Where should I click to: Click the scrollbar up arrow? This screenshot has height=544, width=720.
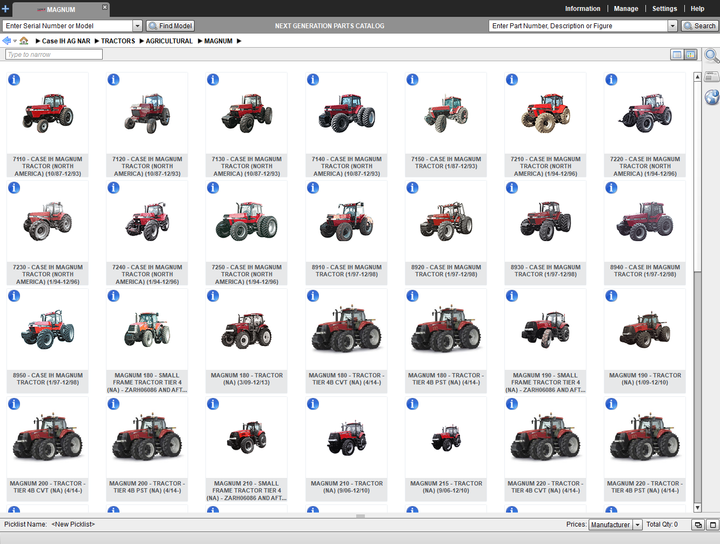pos(698,77)
